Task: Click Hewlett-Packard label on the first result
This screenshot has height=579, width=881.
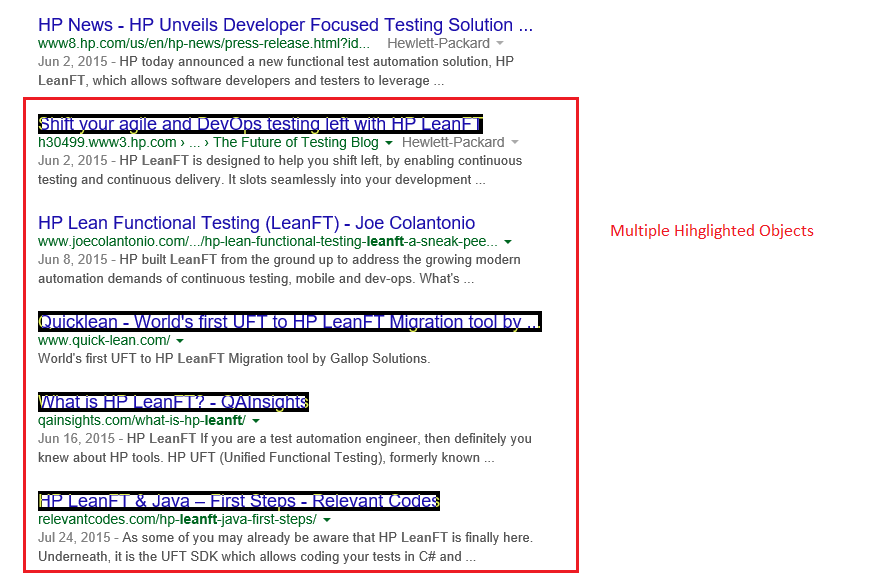Action: (x=438, y=44)
